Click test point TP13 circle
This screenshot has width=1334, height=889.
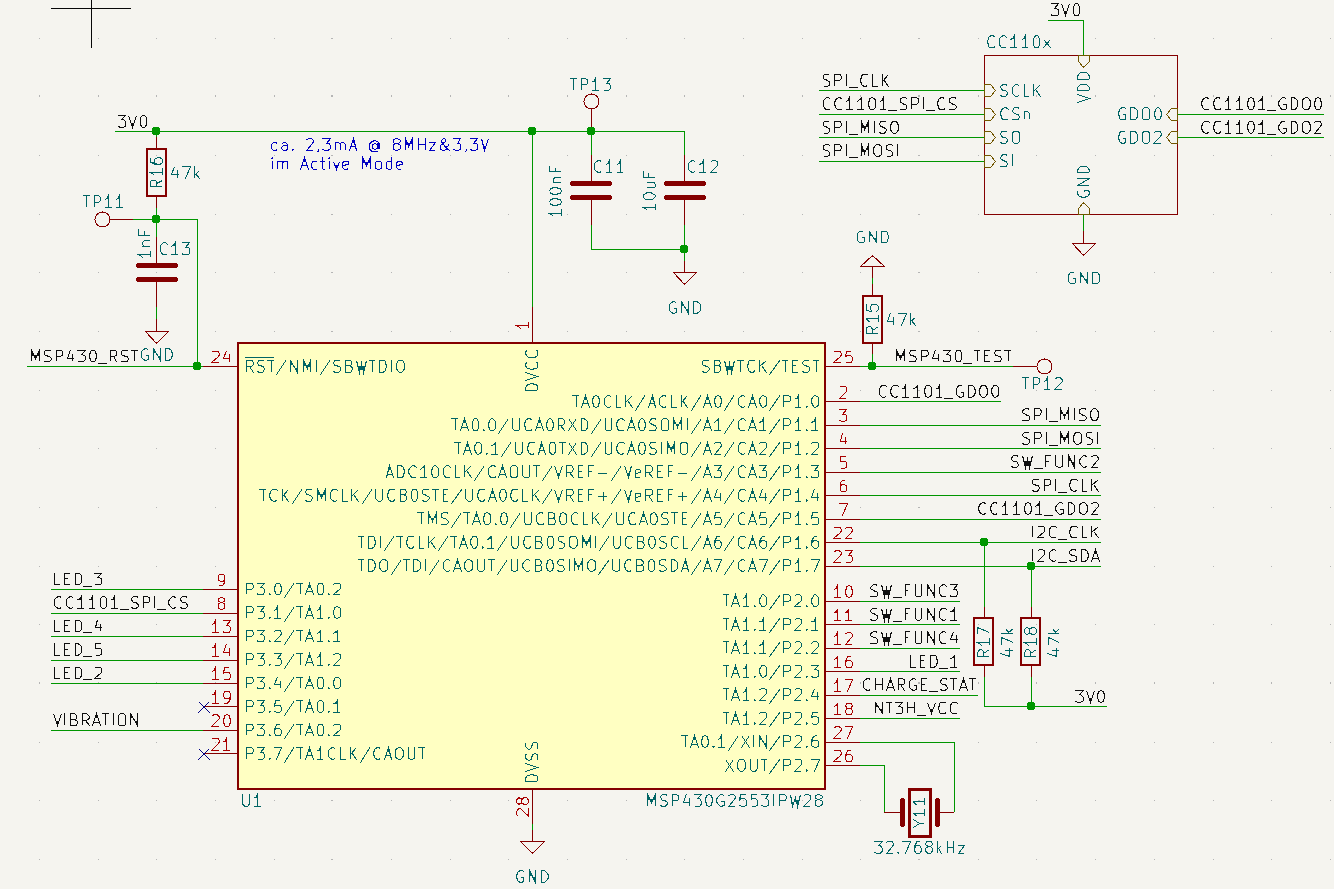click(x=591, y=103)
